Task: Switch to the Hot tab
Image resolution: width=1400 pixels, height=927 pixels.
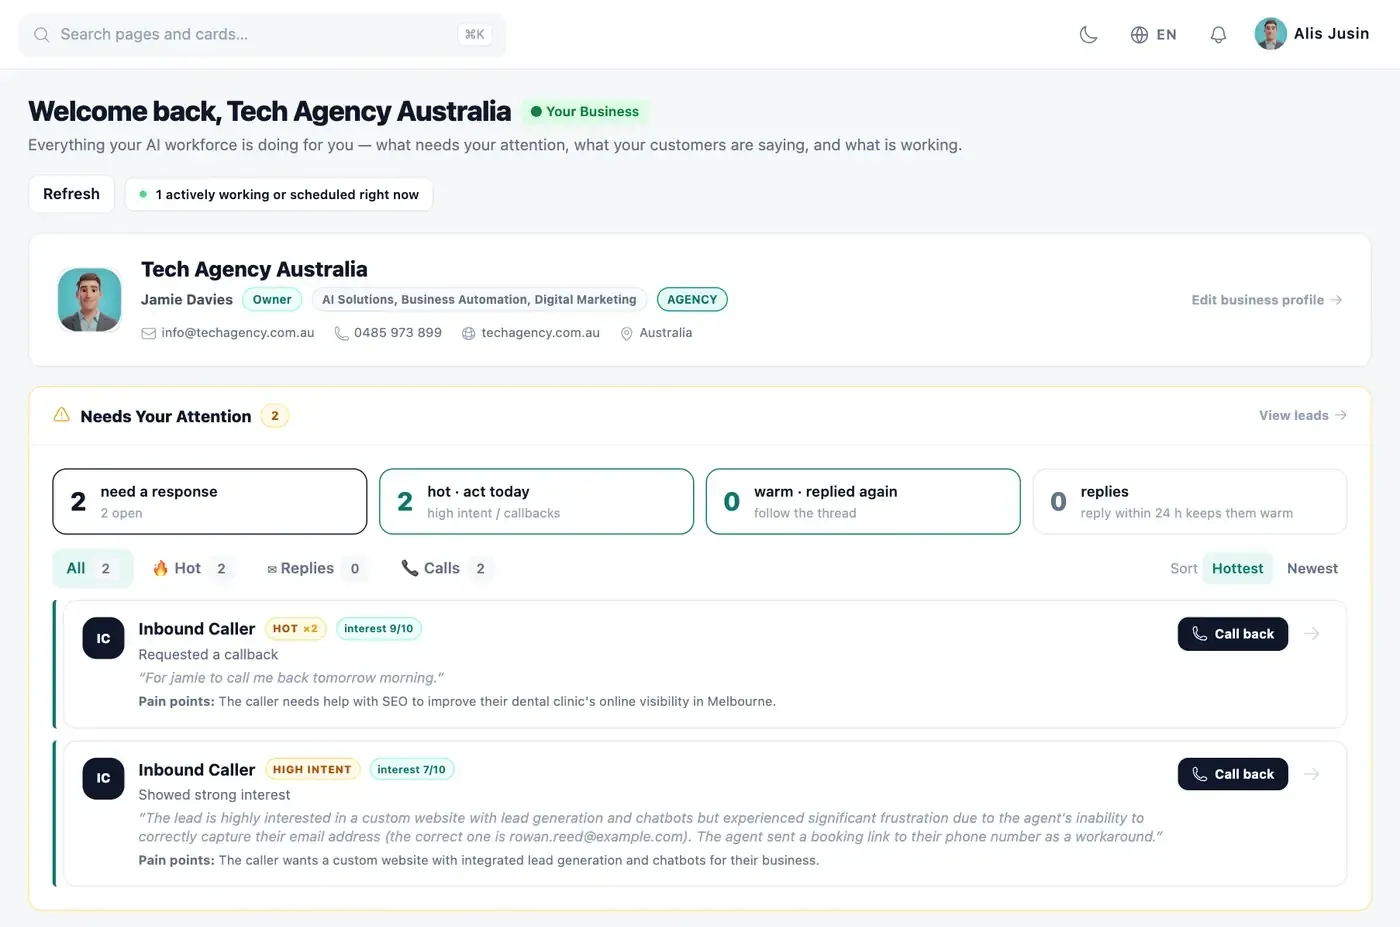Action: coord(194,569)
